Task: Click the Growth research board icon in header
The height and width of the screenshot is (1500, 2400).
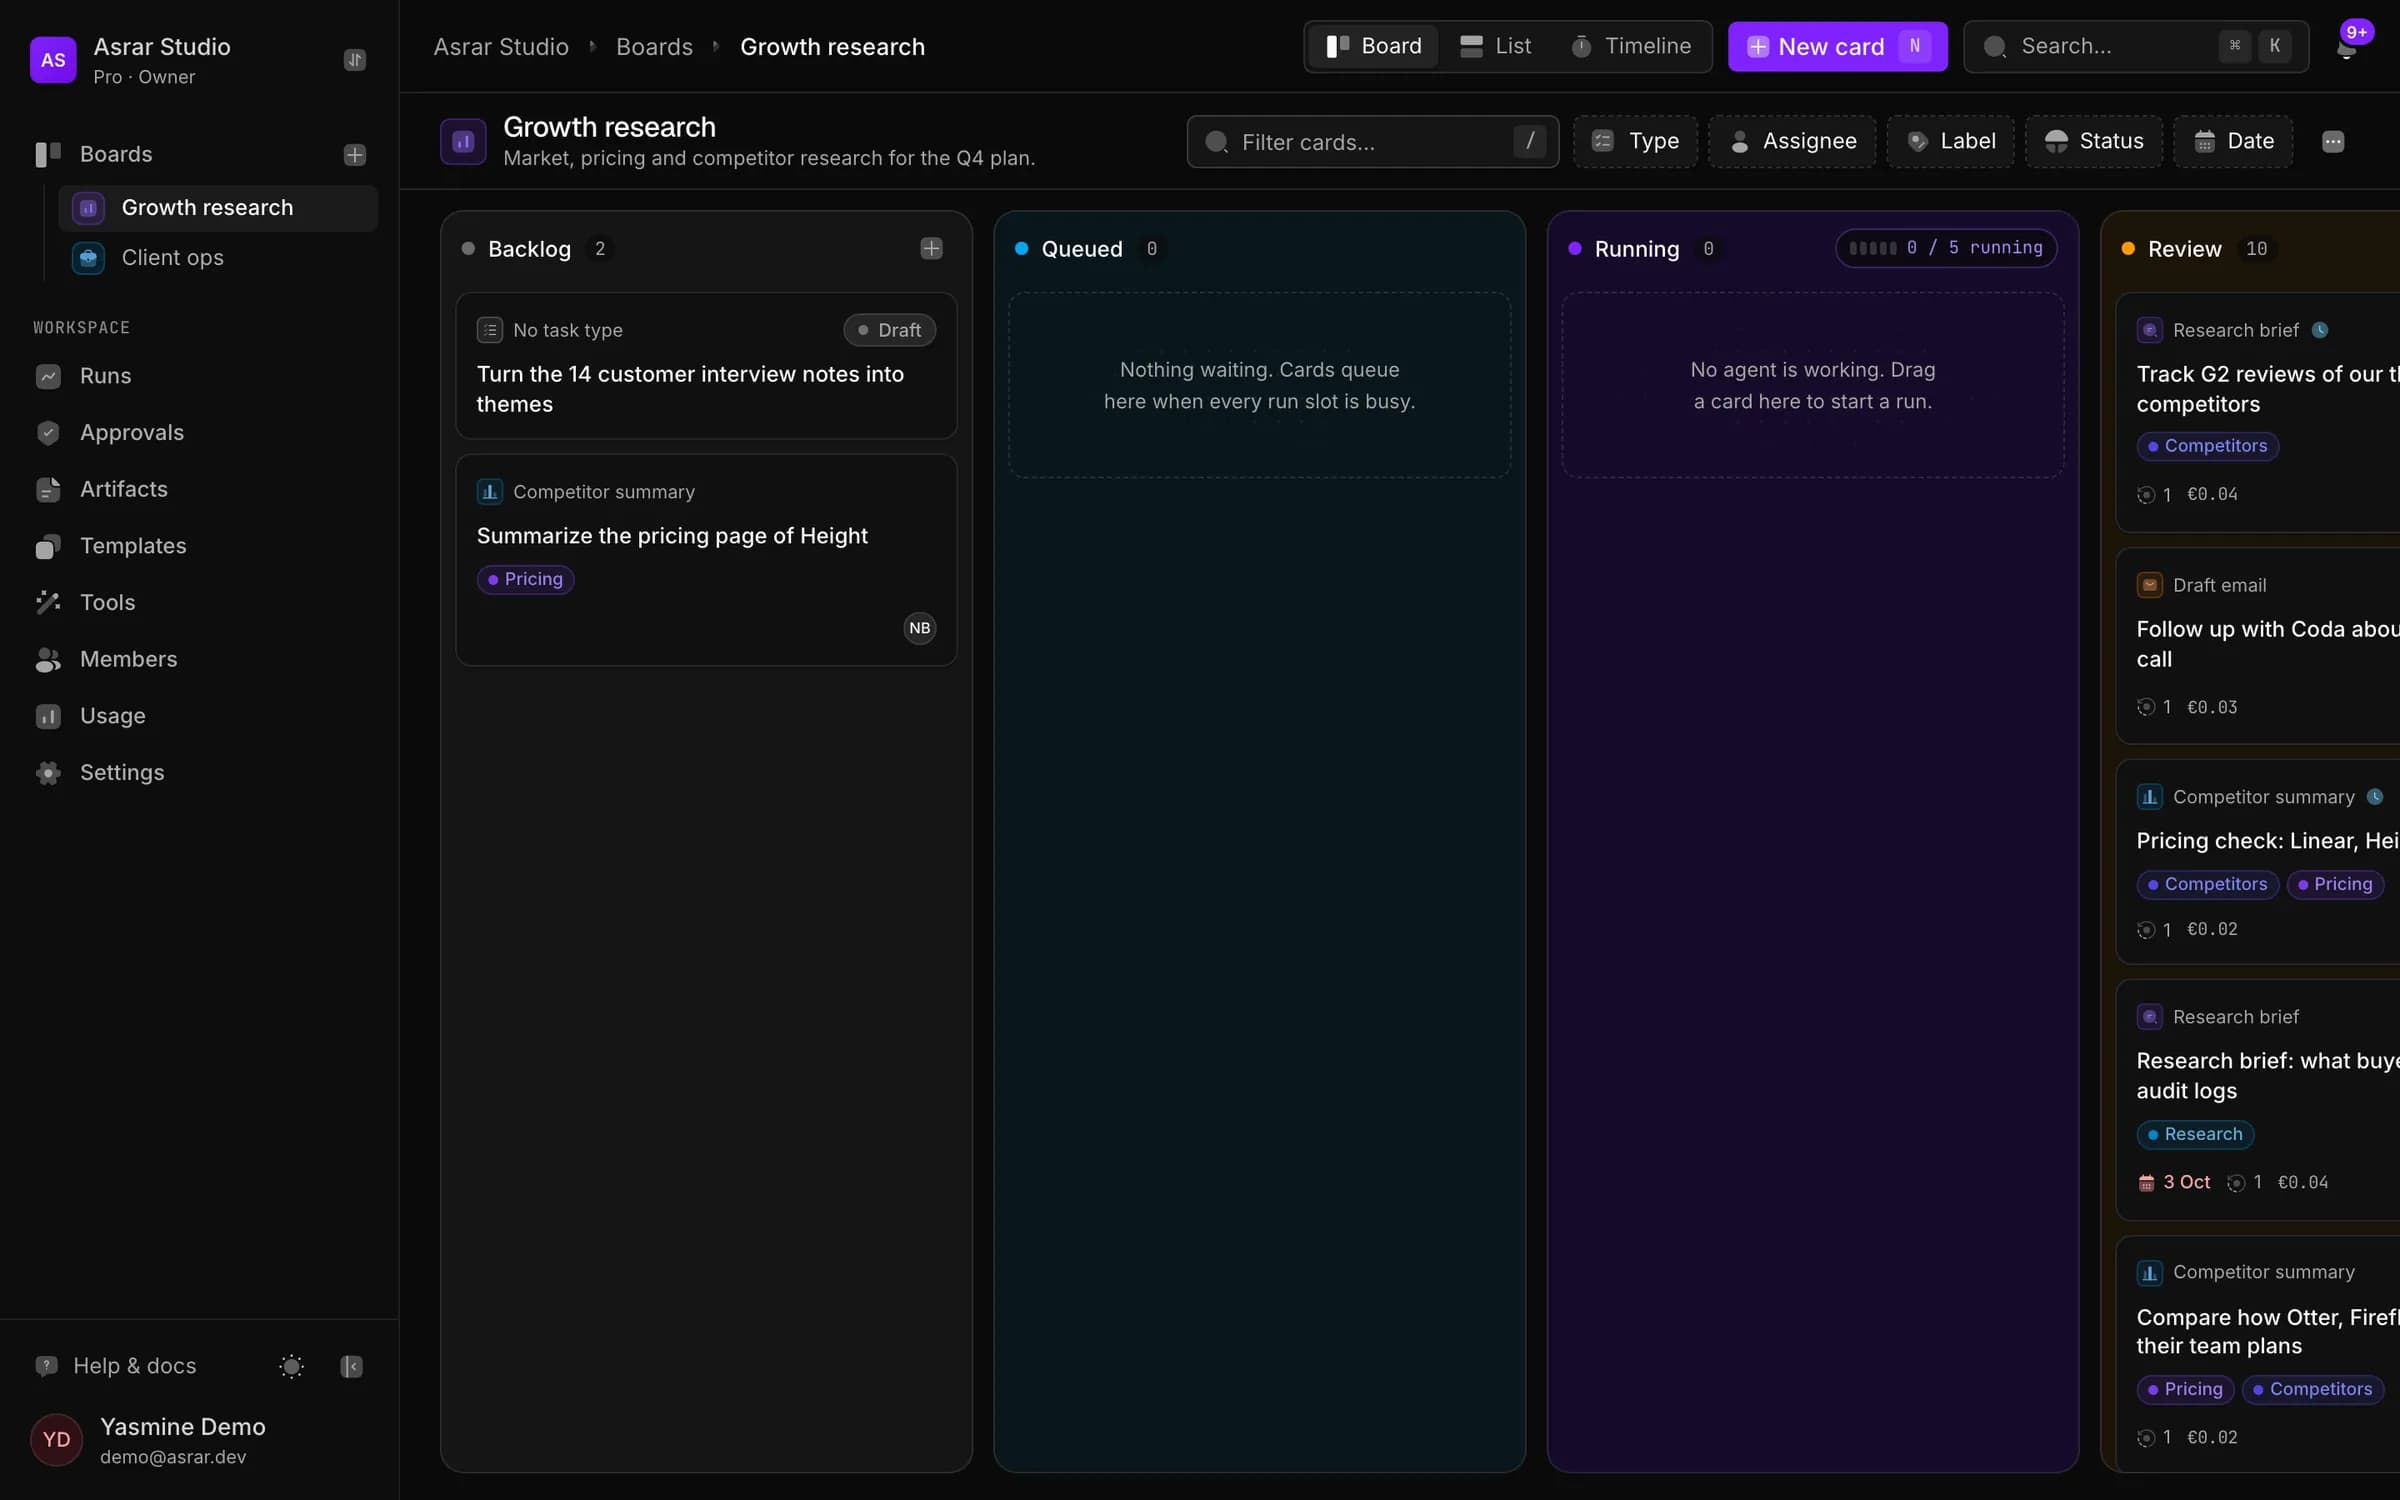Action: (x=463, y=141)
